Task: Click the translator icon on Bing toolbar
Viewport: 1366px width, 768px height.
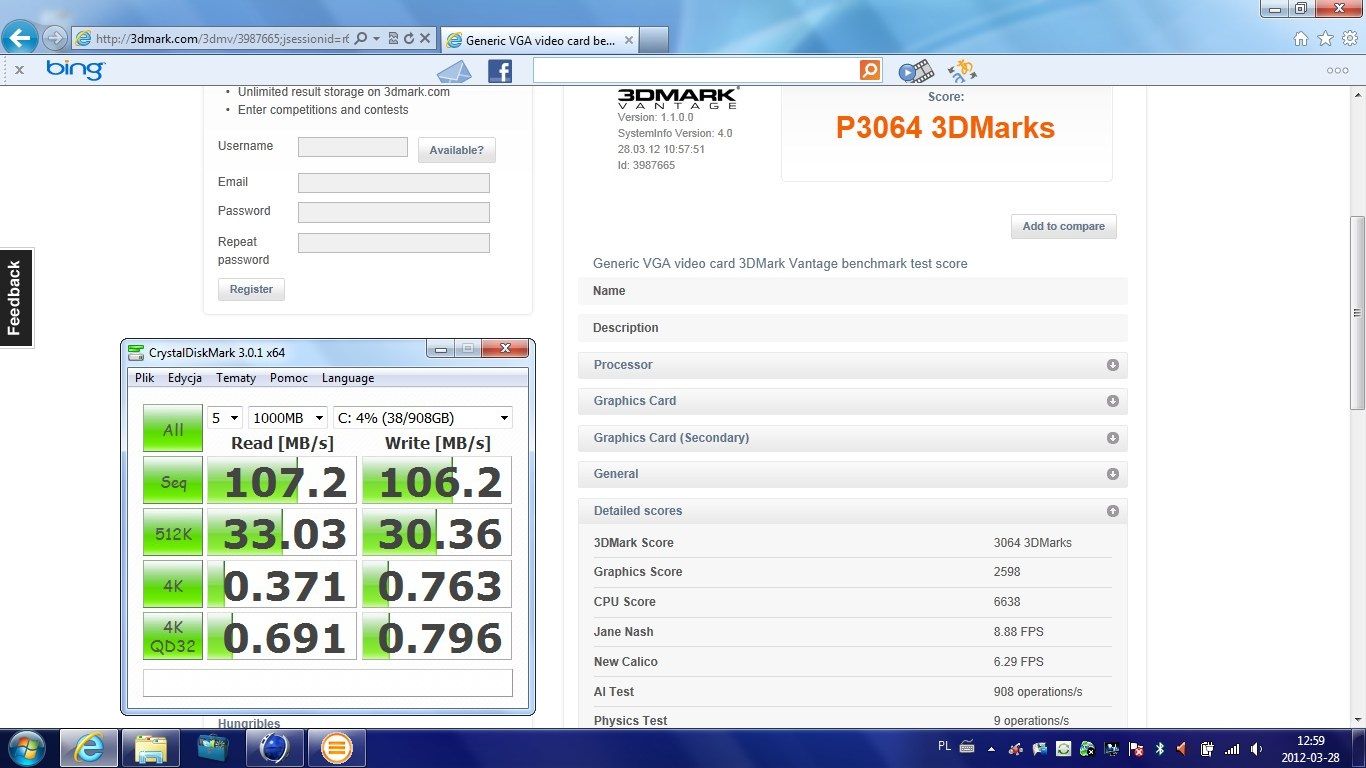Action: [962, 71]
